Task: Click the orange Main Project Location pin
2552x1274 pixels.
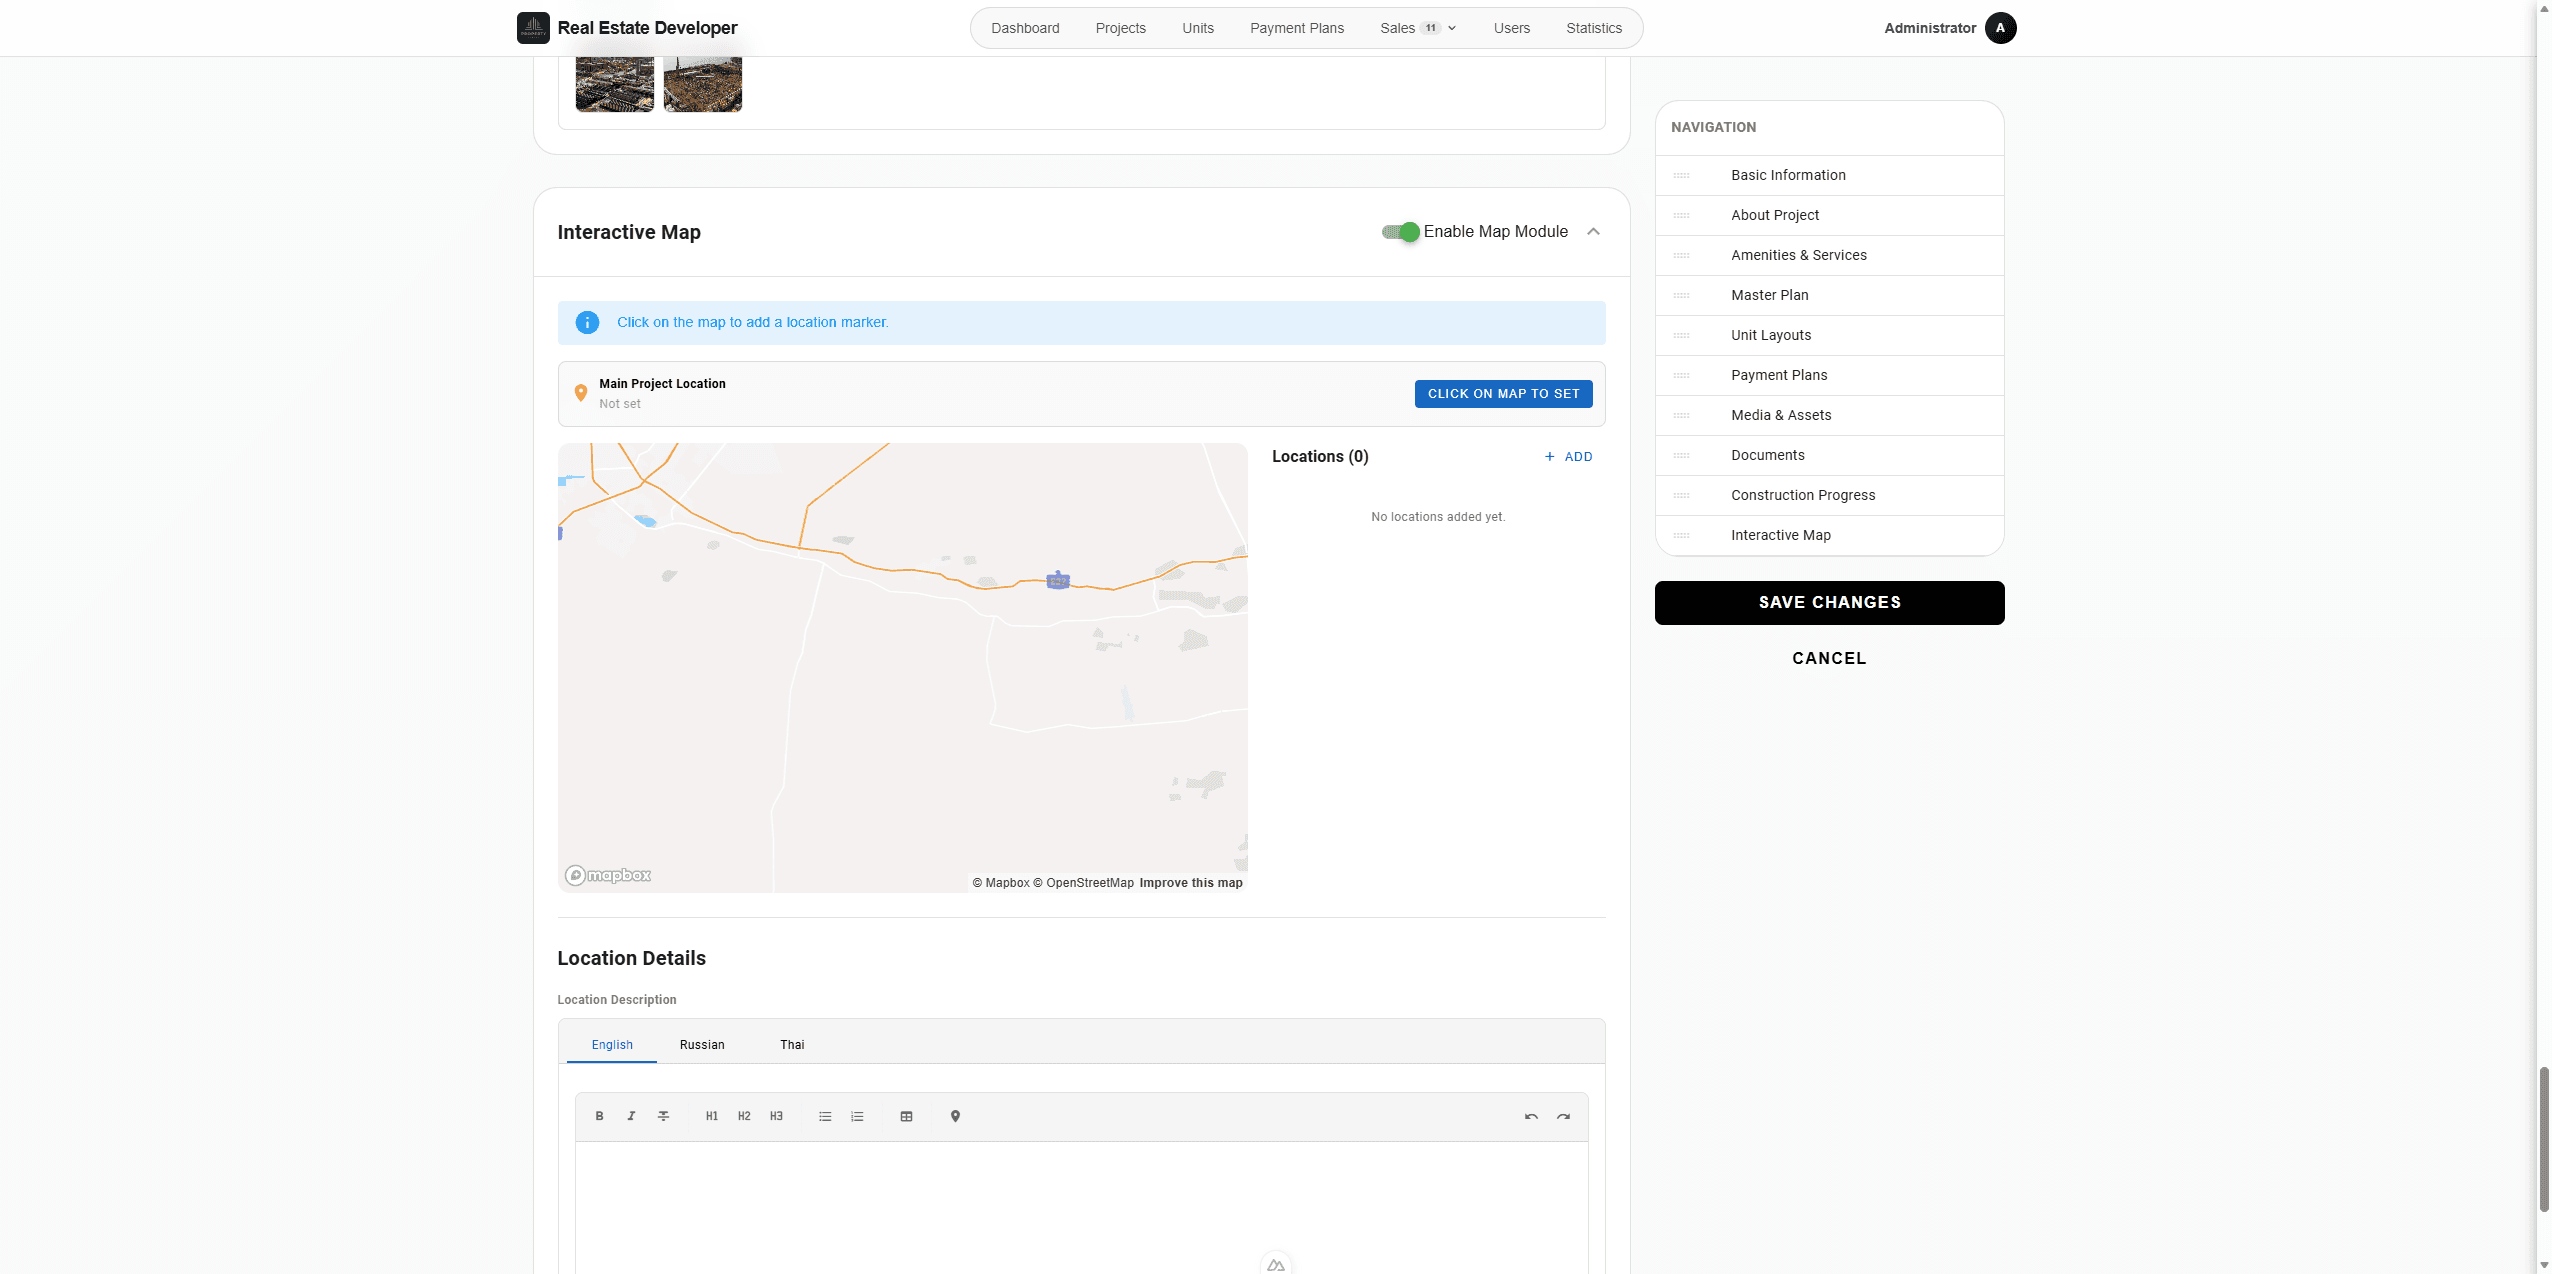Action: (x=580, y=393)
